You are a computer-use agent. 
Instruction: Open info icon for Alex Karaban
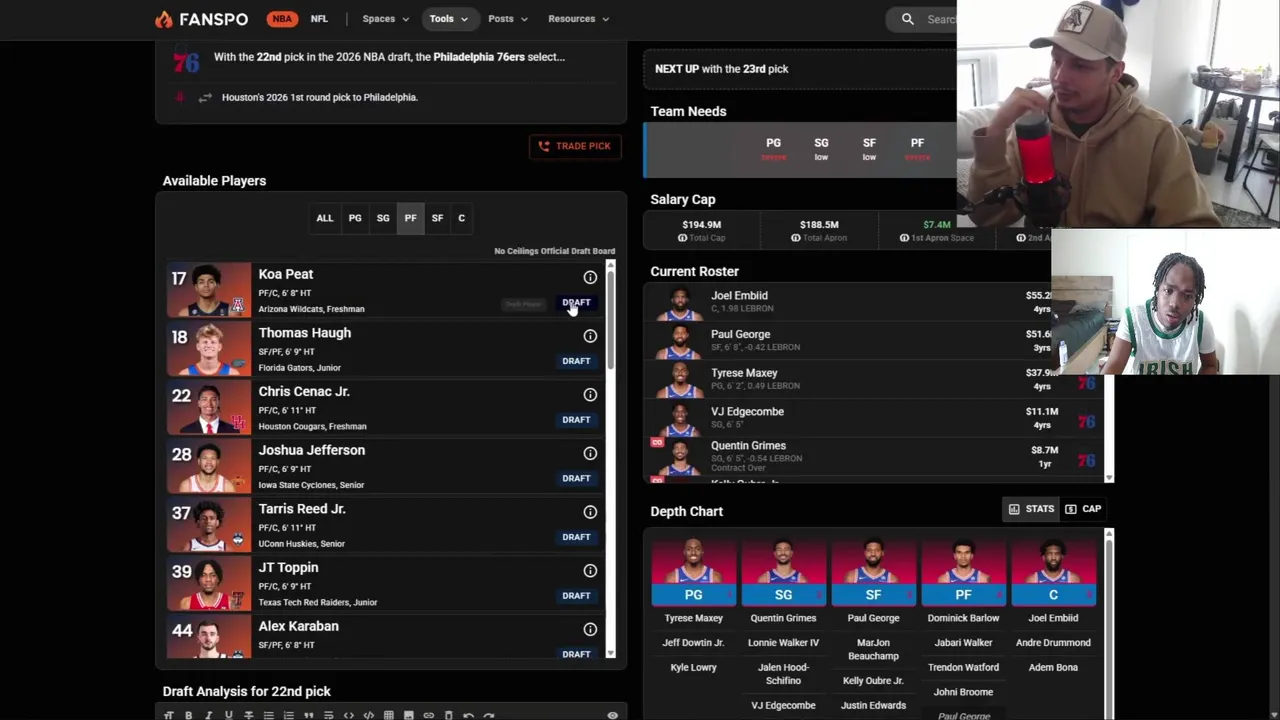click(590, 629)
